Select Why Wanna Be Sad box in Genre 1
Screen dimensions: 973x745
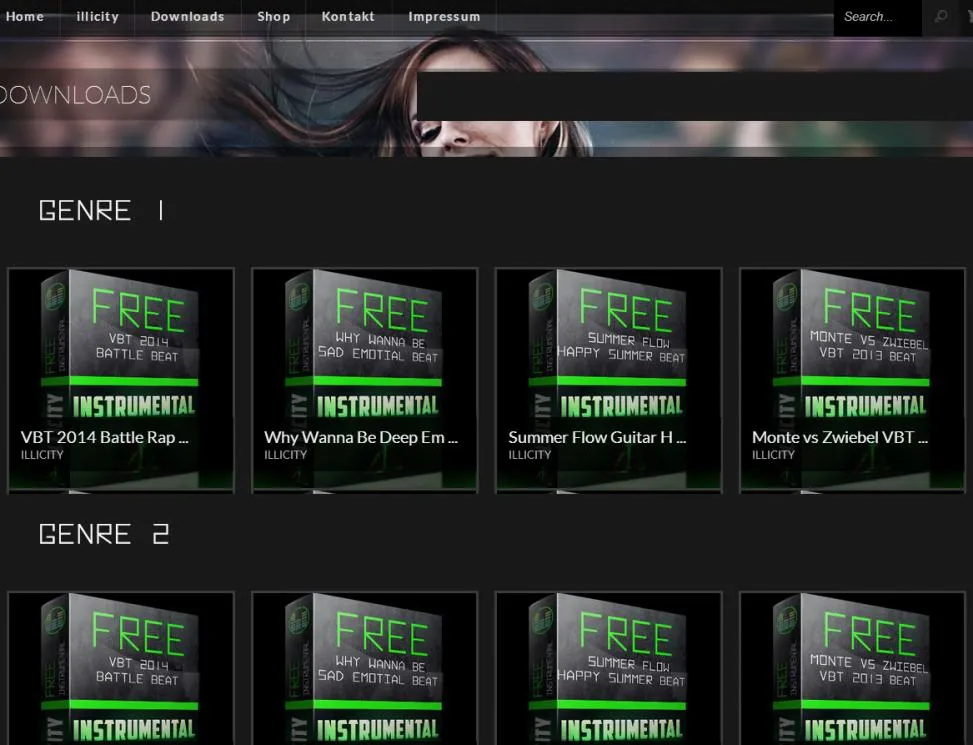coord(365,380)
